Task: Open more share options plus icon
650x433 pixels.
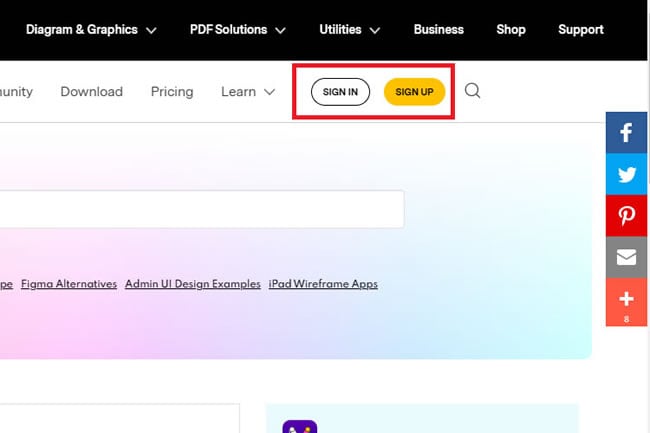Action: pyautogui.click(x=627, y=300)
